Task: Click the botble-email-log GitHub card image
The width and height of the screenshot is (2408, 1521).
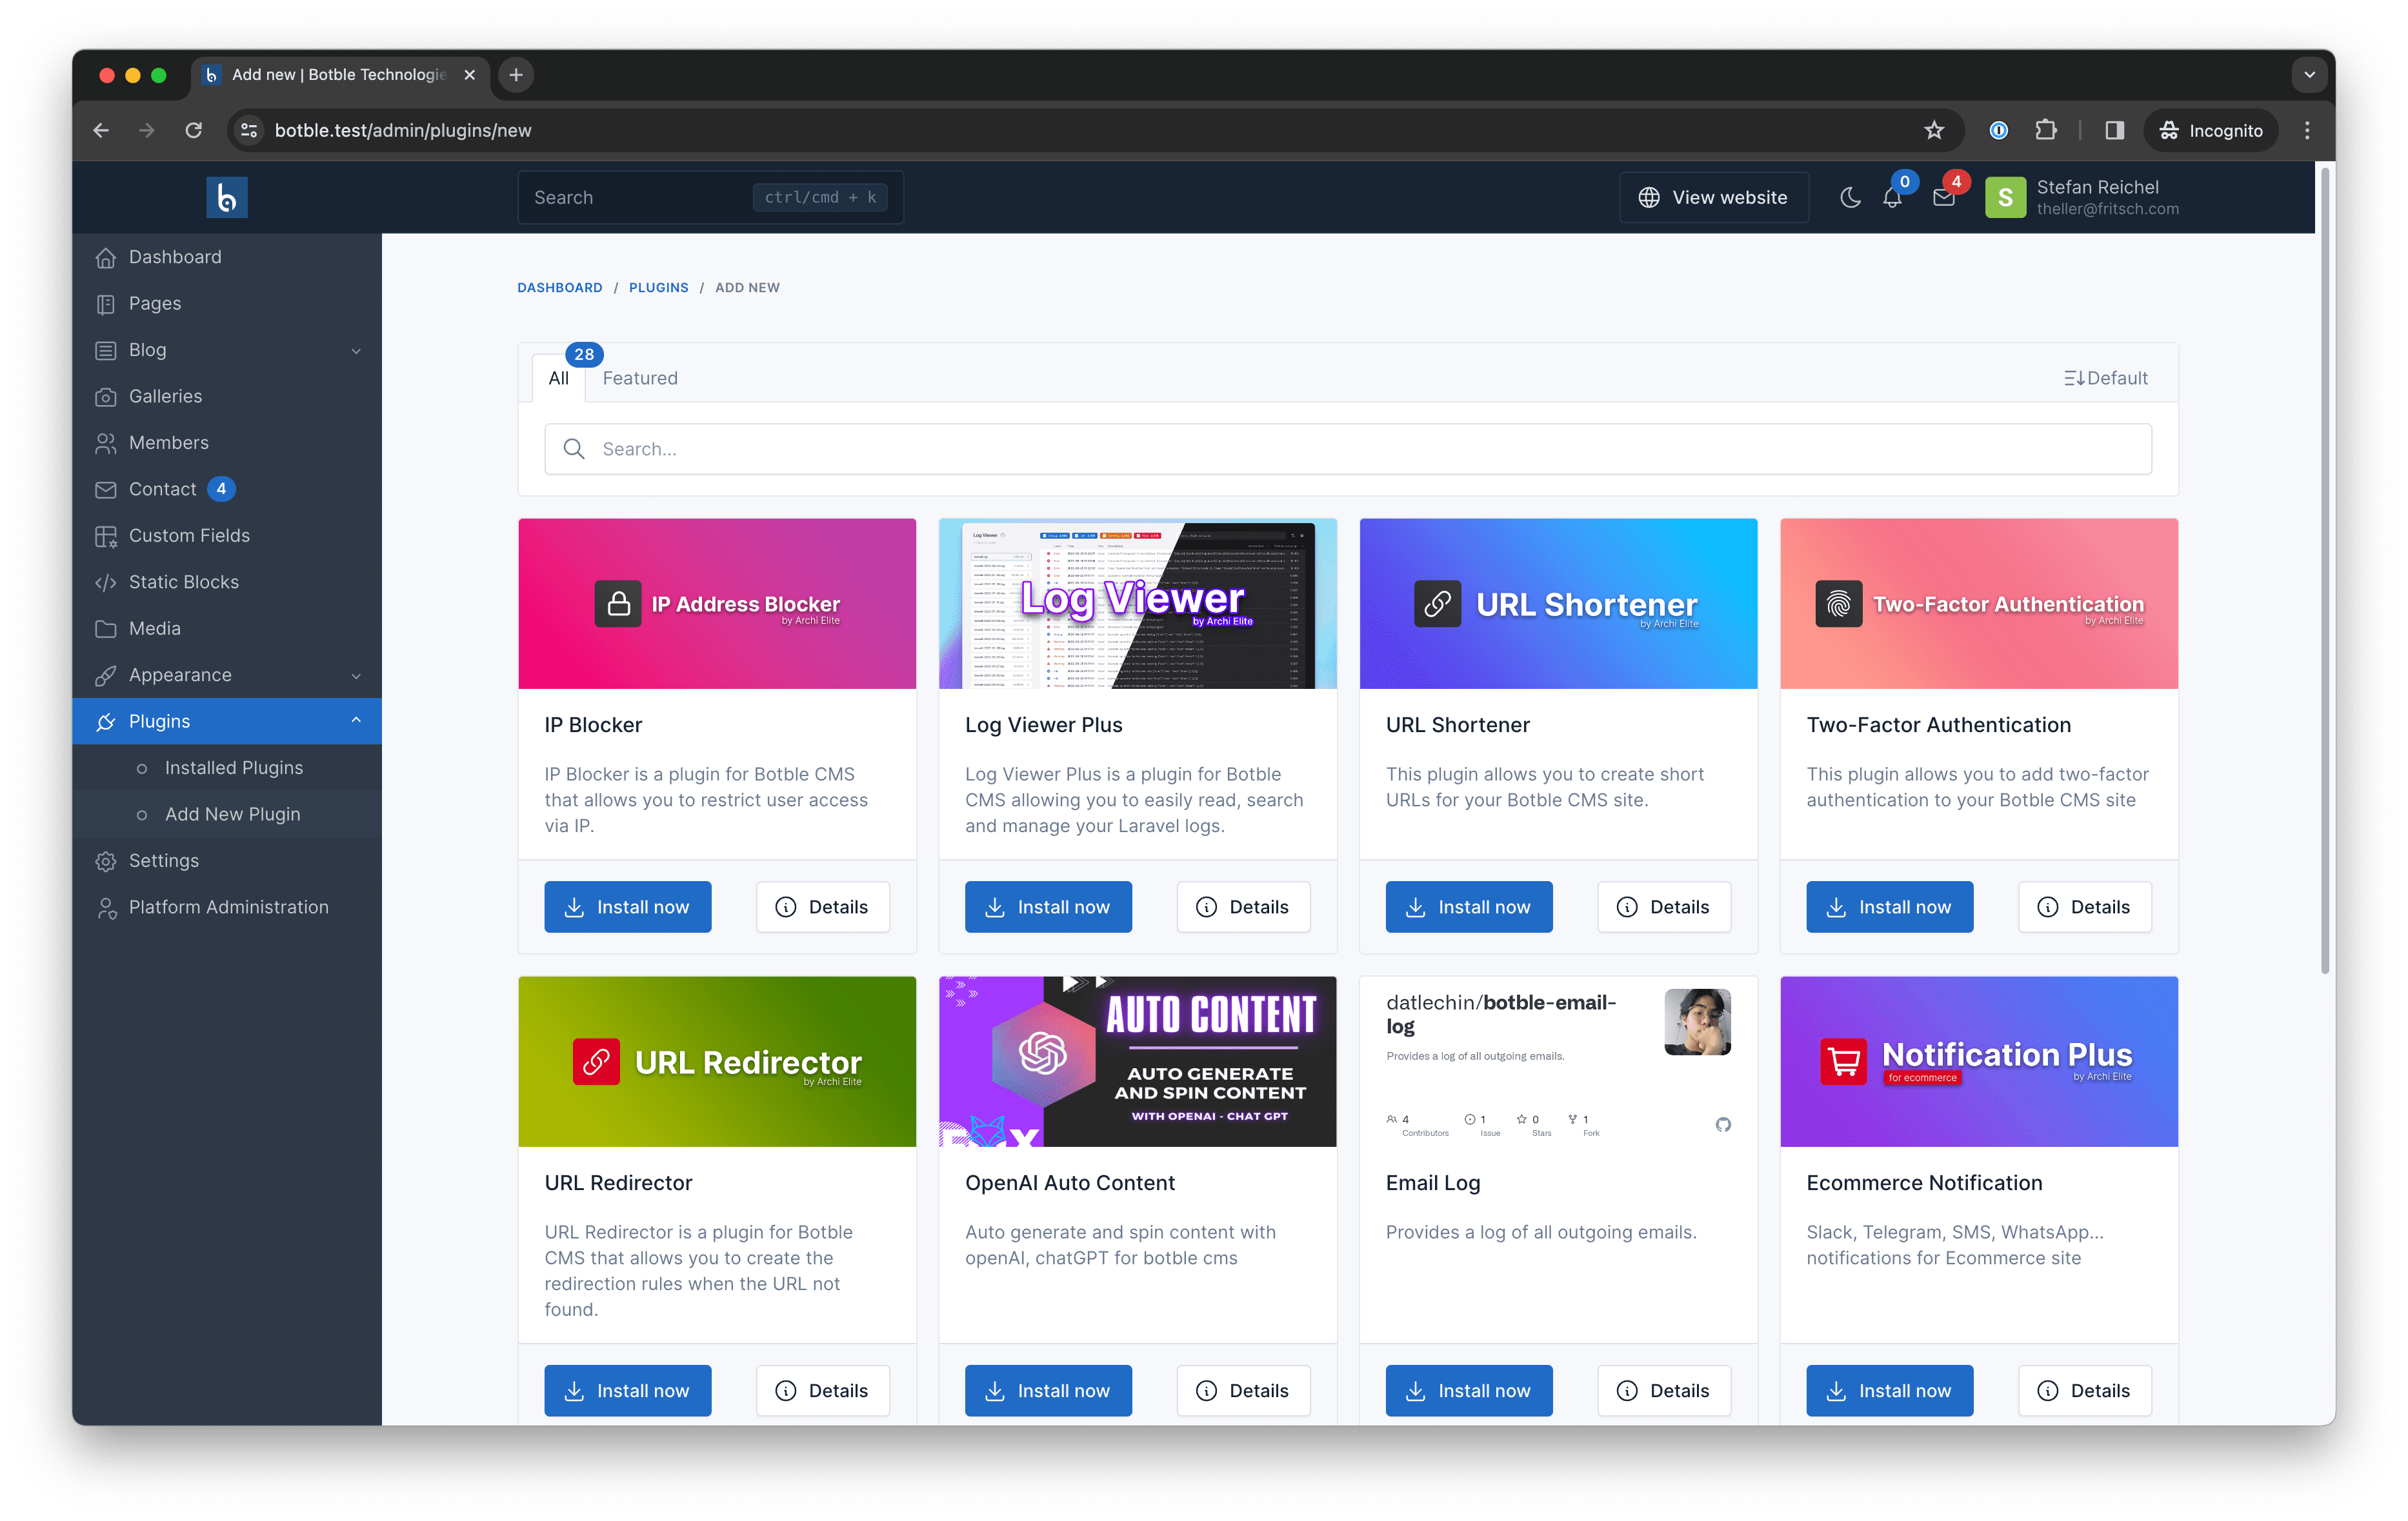Action: (x=1558, y=1061)
